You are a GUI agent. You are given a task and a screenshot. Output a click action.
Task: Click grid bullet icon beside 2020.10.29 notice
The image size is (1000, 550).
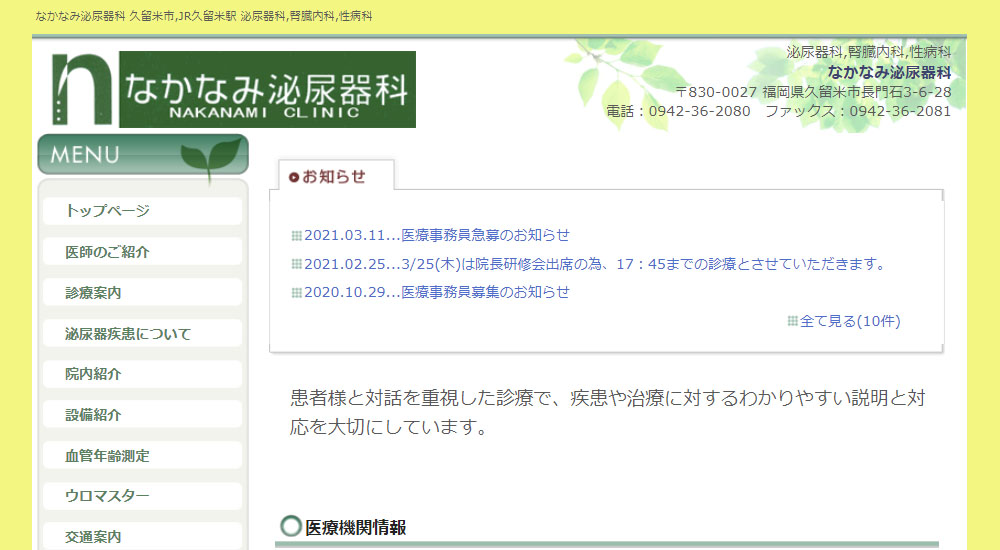pos(297,292)
